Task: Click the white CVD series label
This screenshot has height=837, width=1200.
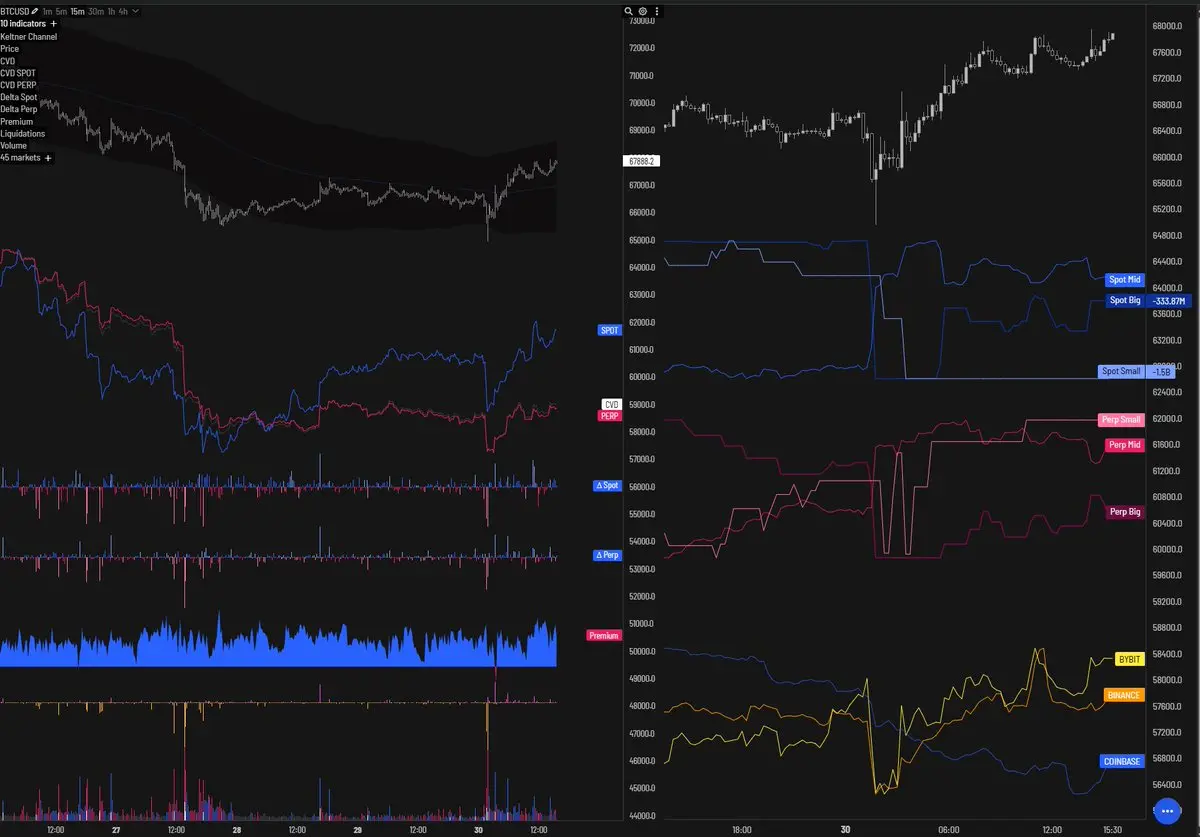Action: (611, 404)
